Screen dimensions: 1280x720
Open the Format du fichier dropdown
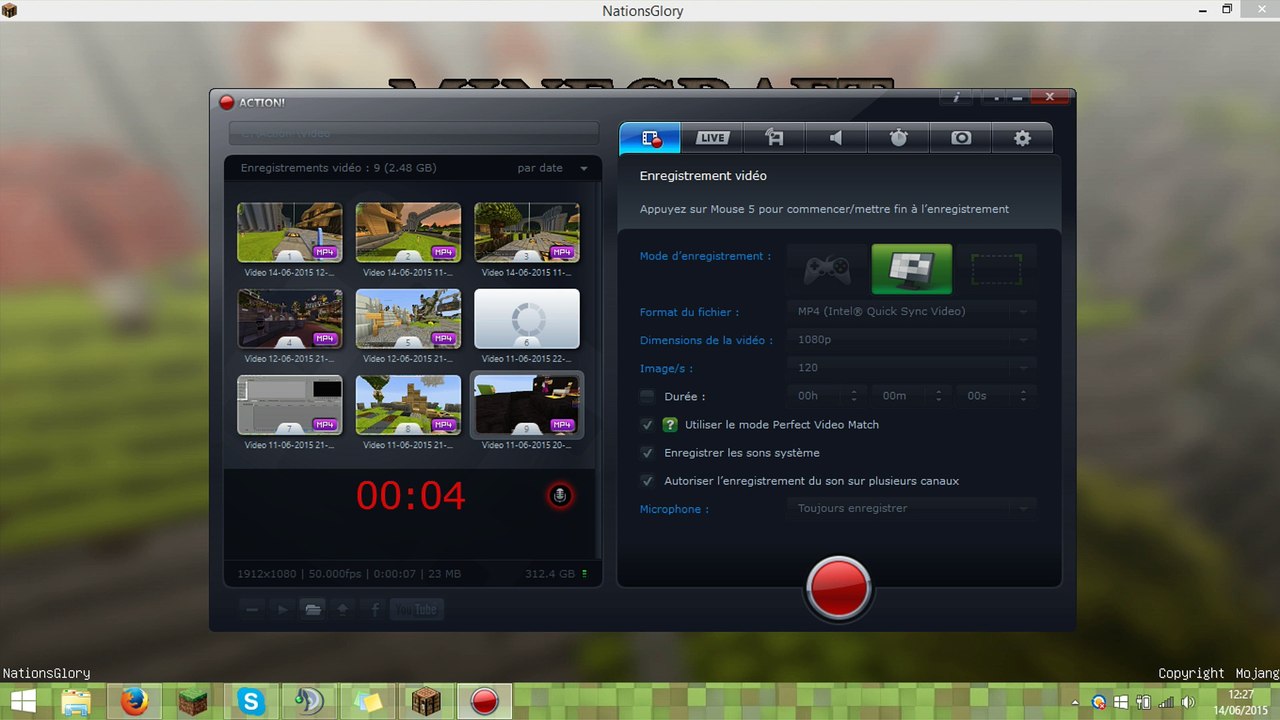[x=910, y=312]
